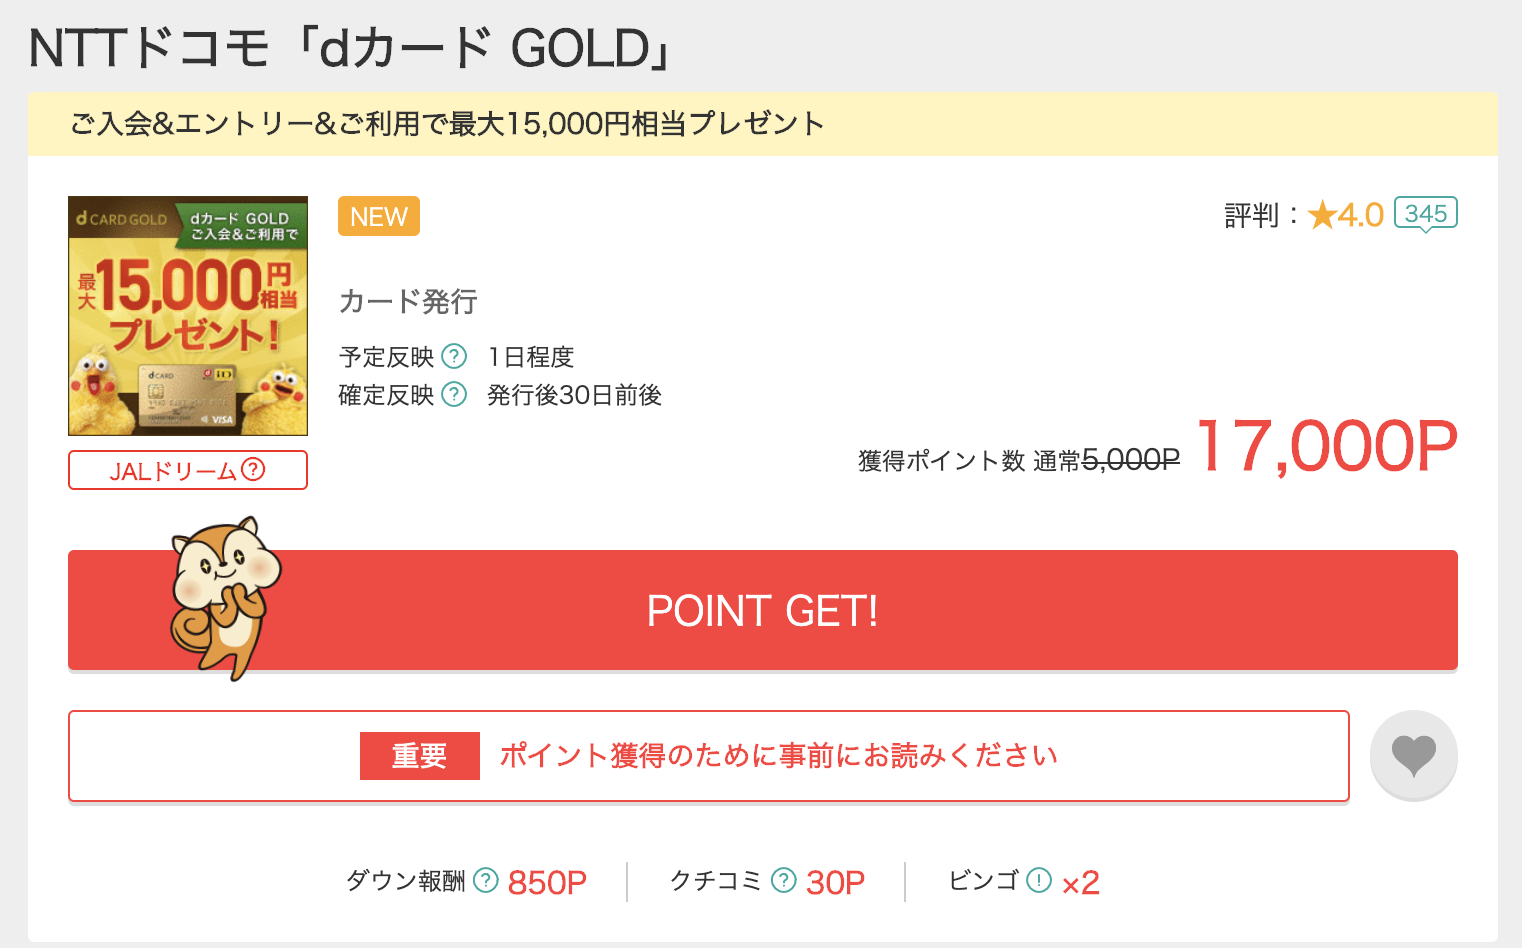Viewport: 1522px width, 948px height.
Task: Click the NEW badge label
Action: [x=379, y=216]
